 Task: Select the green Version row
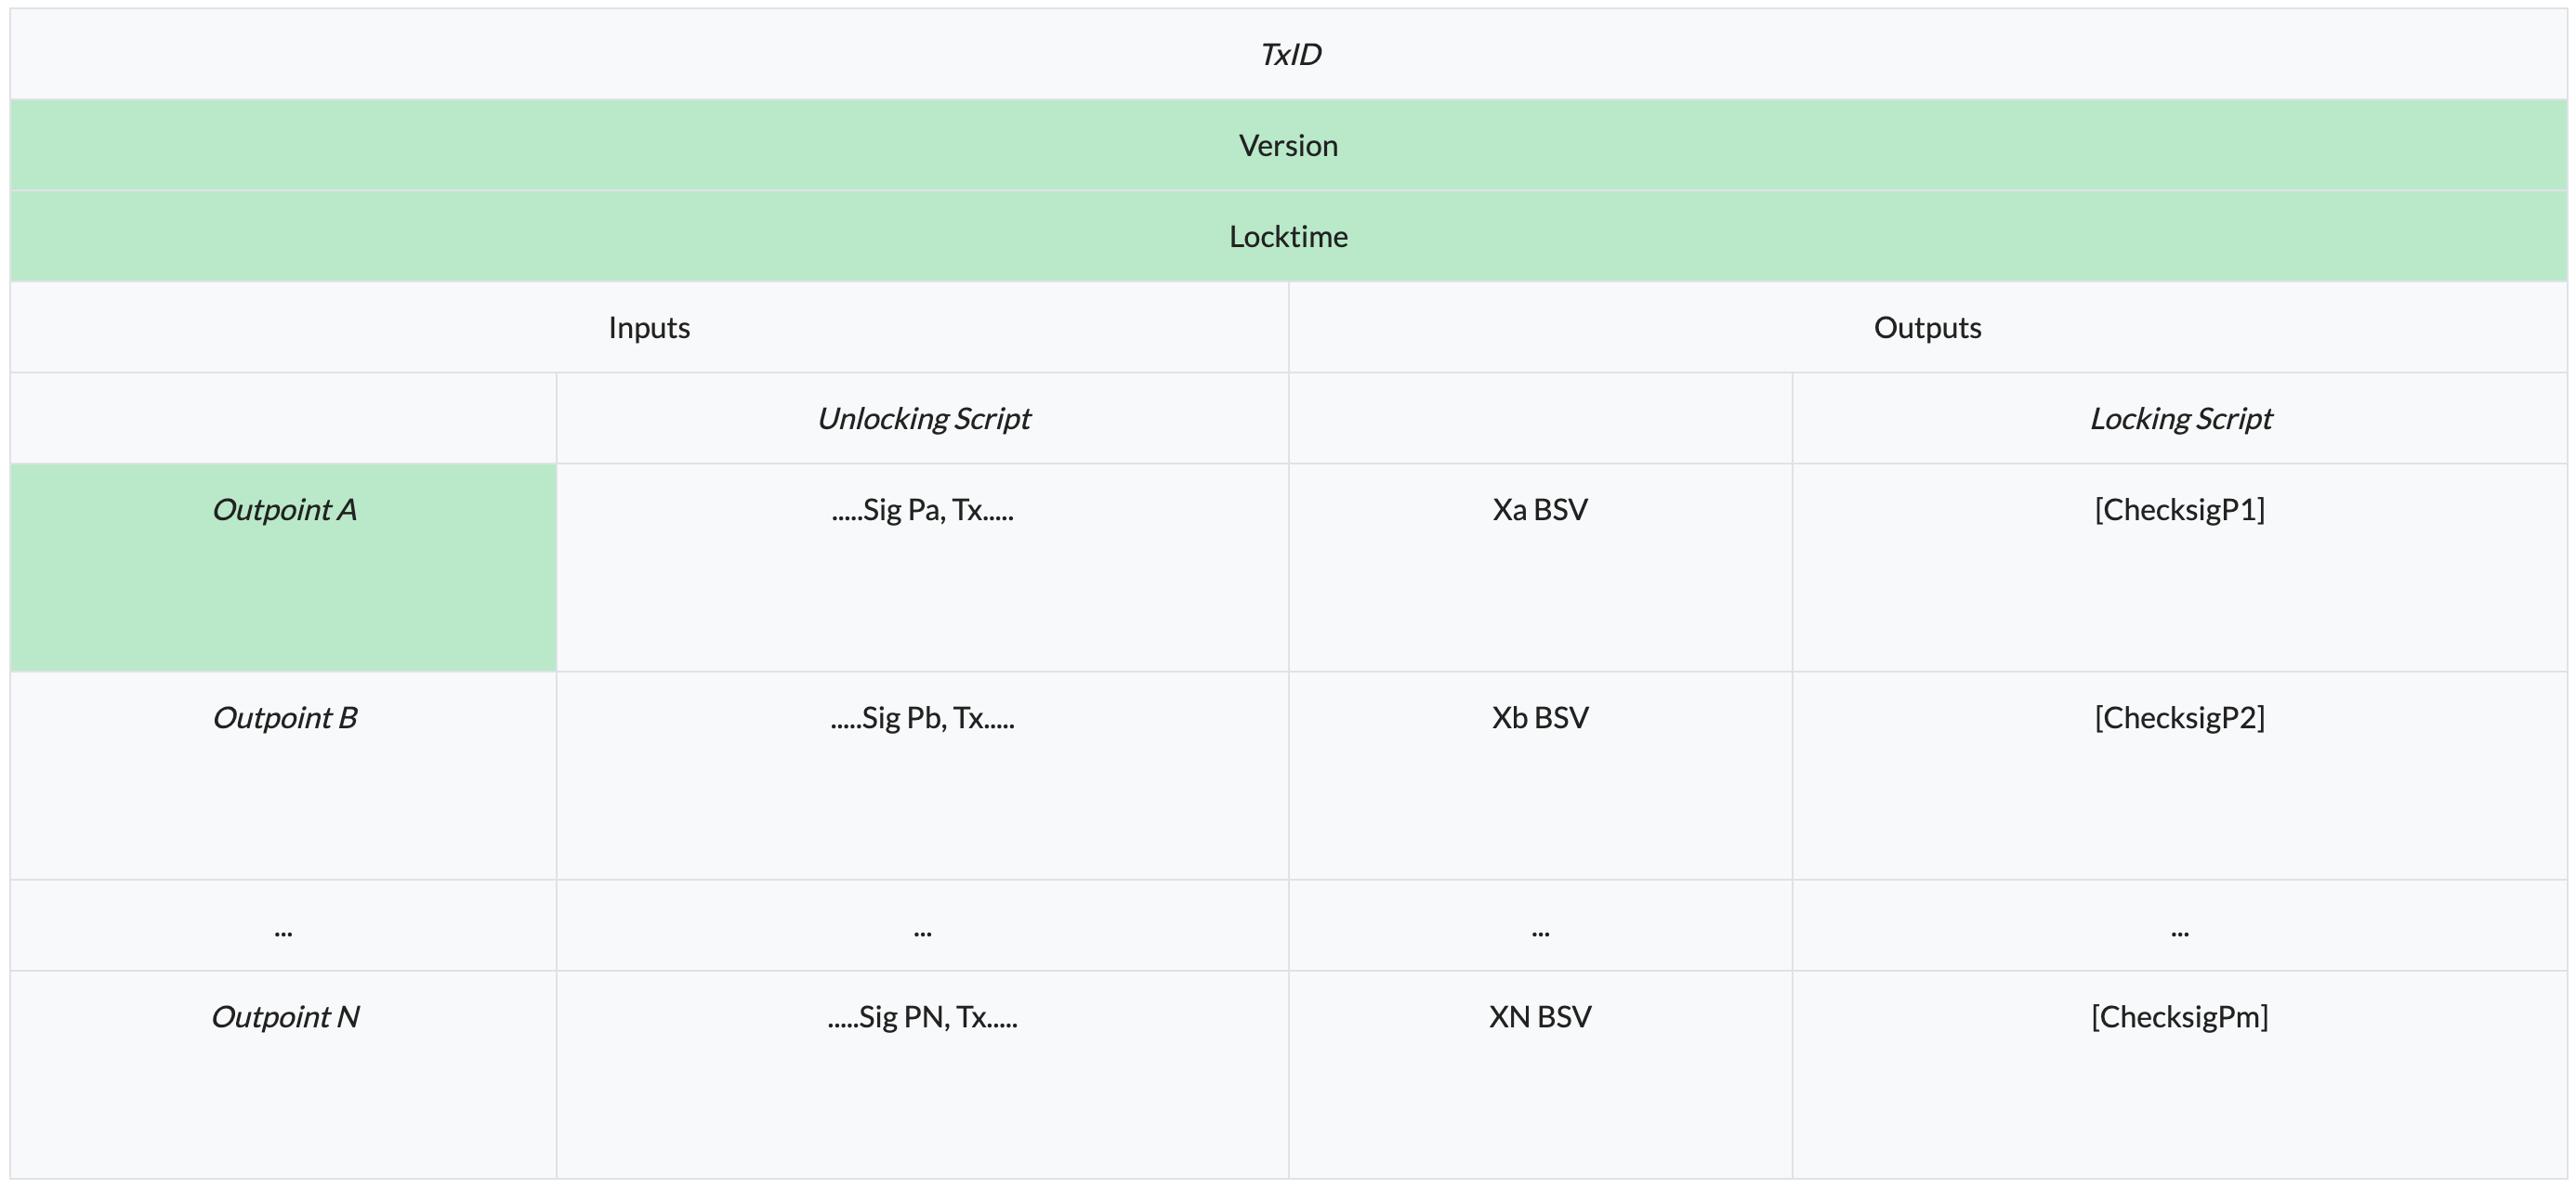tap(1288, 145)
